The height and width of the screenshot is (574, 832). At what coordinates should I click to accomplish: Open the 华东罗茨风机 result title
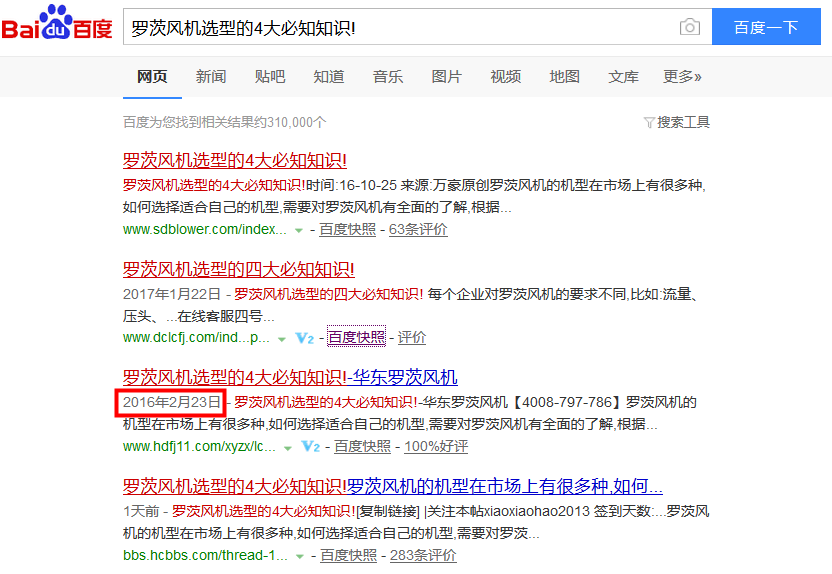coord(289,377)
